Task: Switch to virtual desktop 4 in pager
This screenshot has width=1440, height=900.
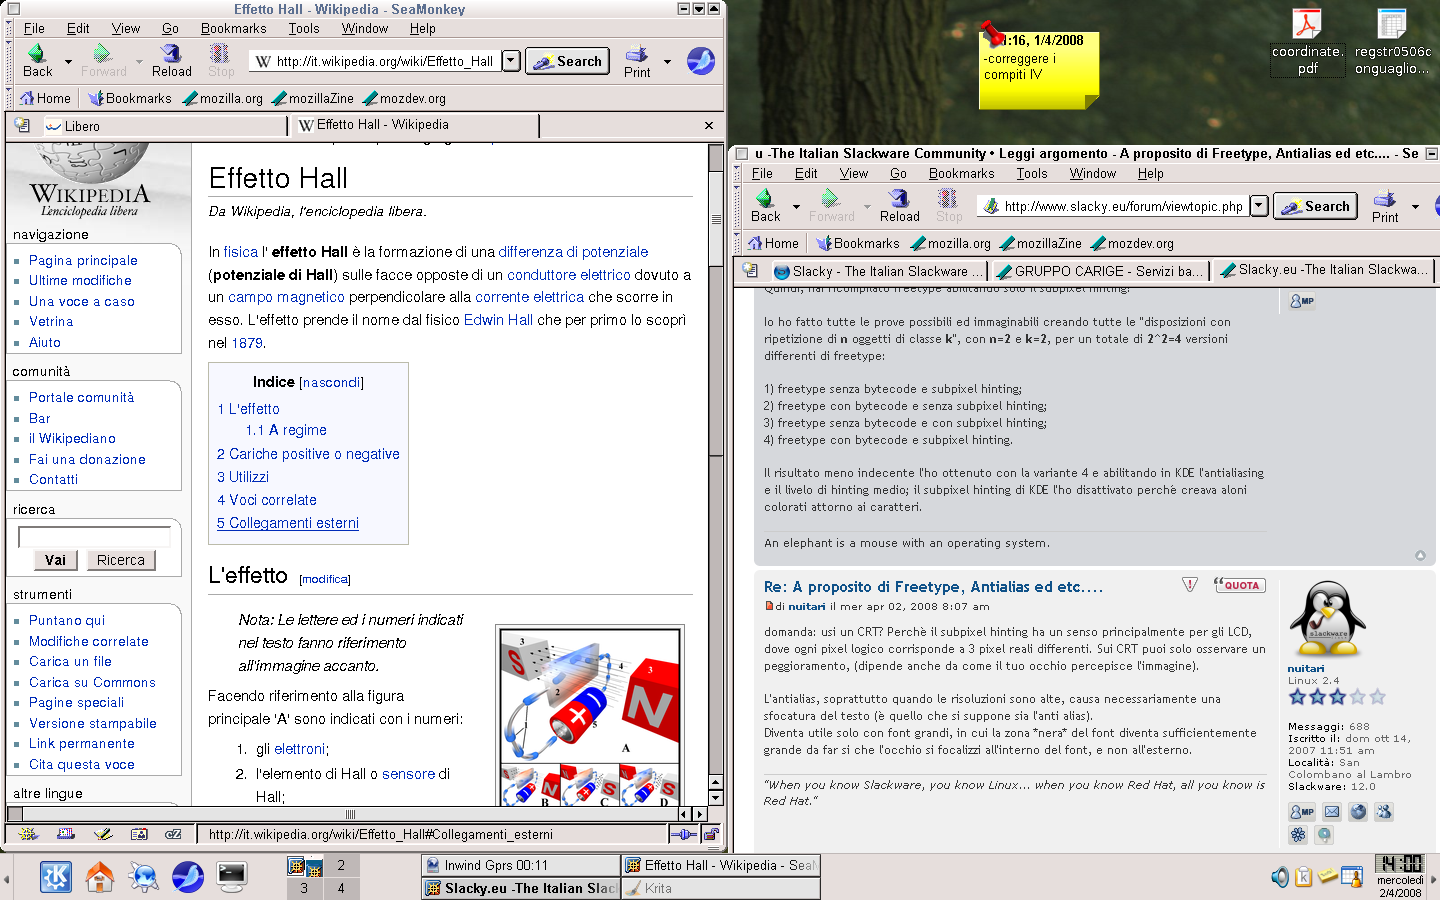Action: pos(341,888)
